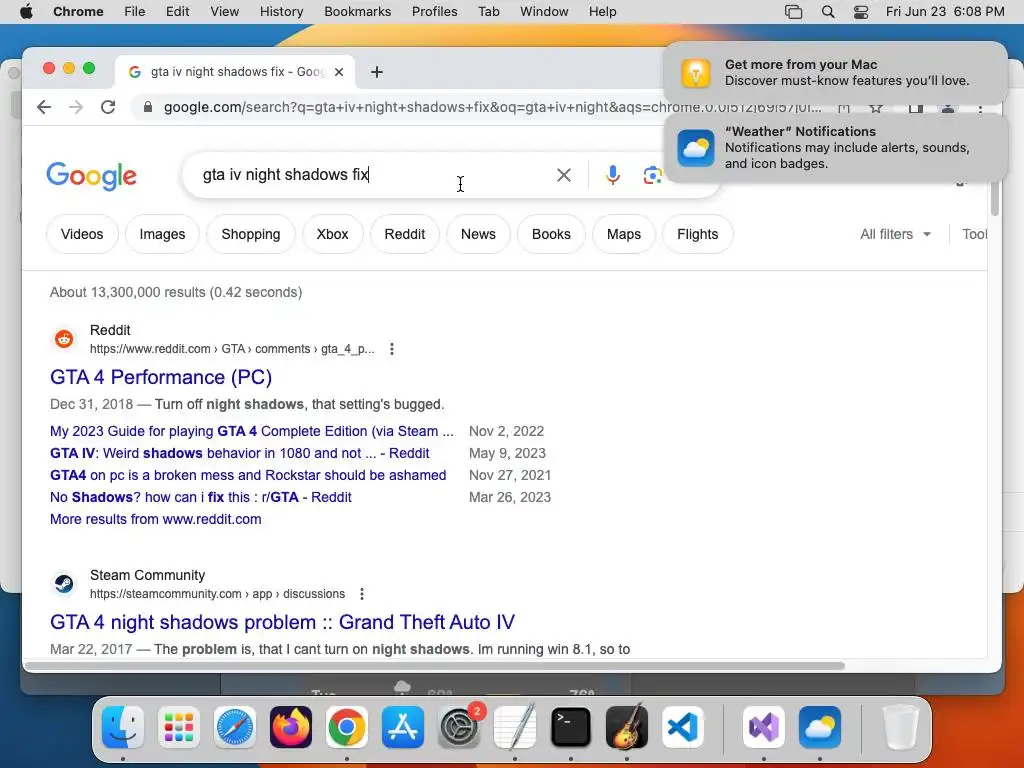
Task: Open the Apple menu
Action: [26, 12]
